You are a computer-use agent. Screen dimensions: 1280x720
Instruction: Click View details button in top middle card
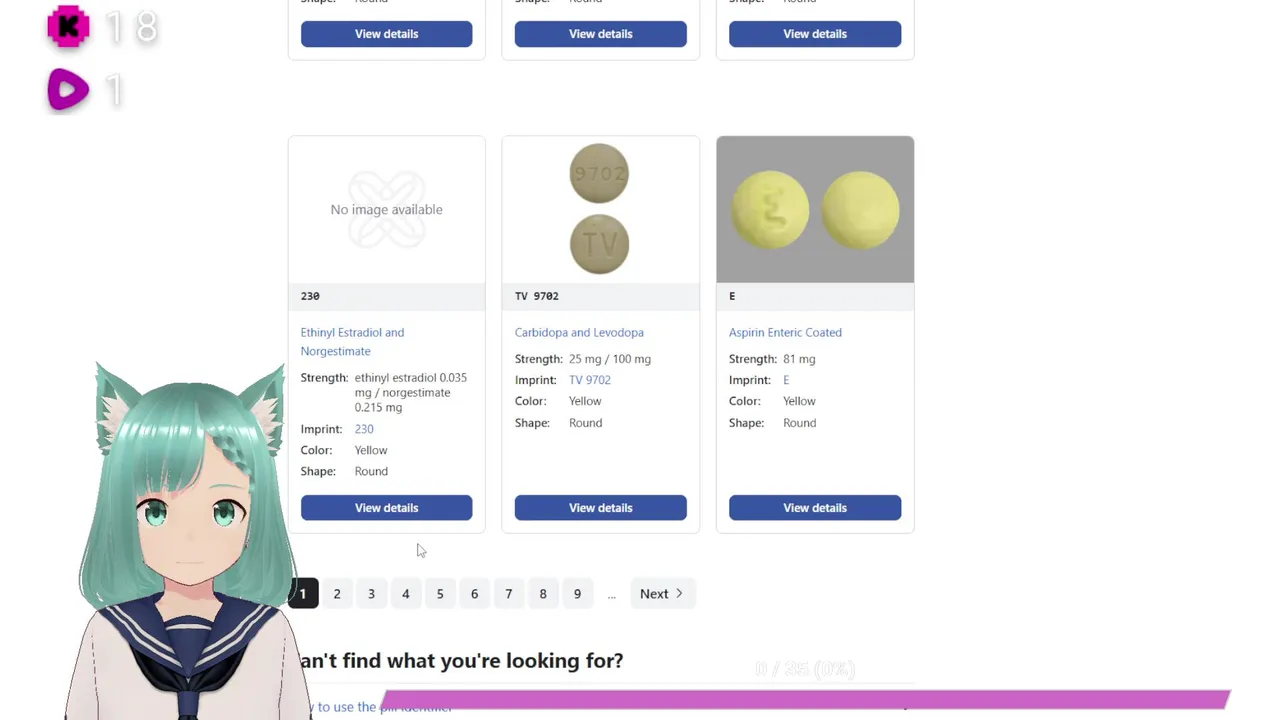pyautogui.click(x=600, y=34)
